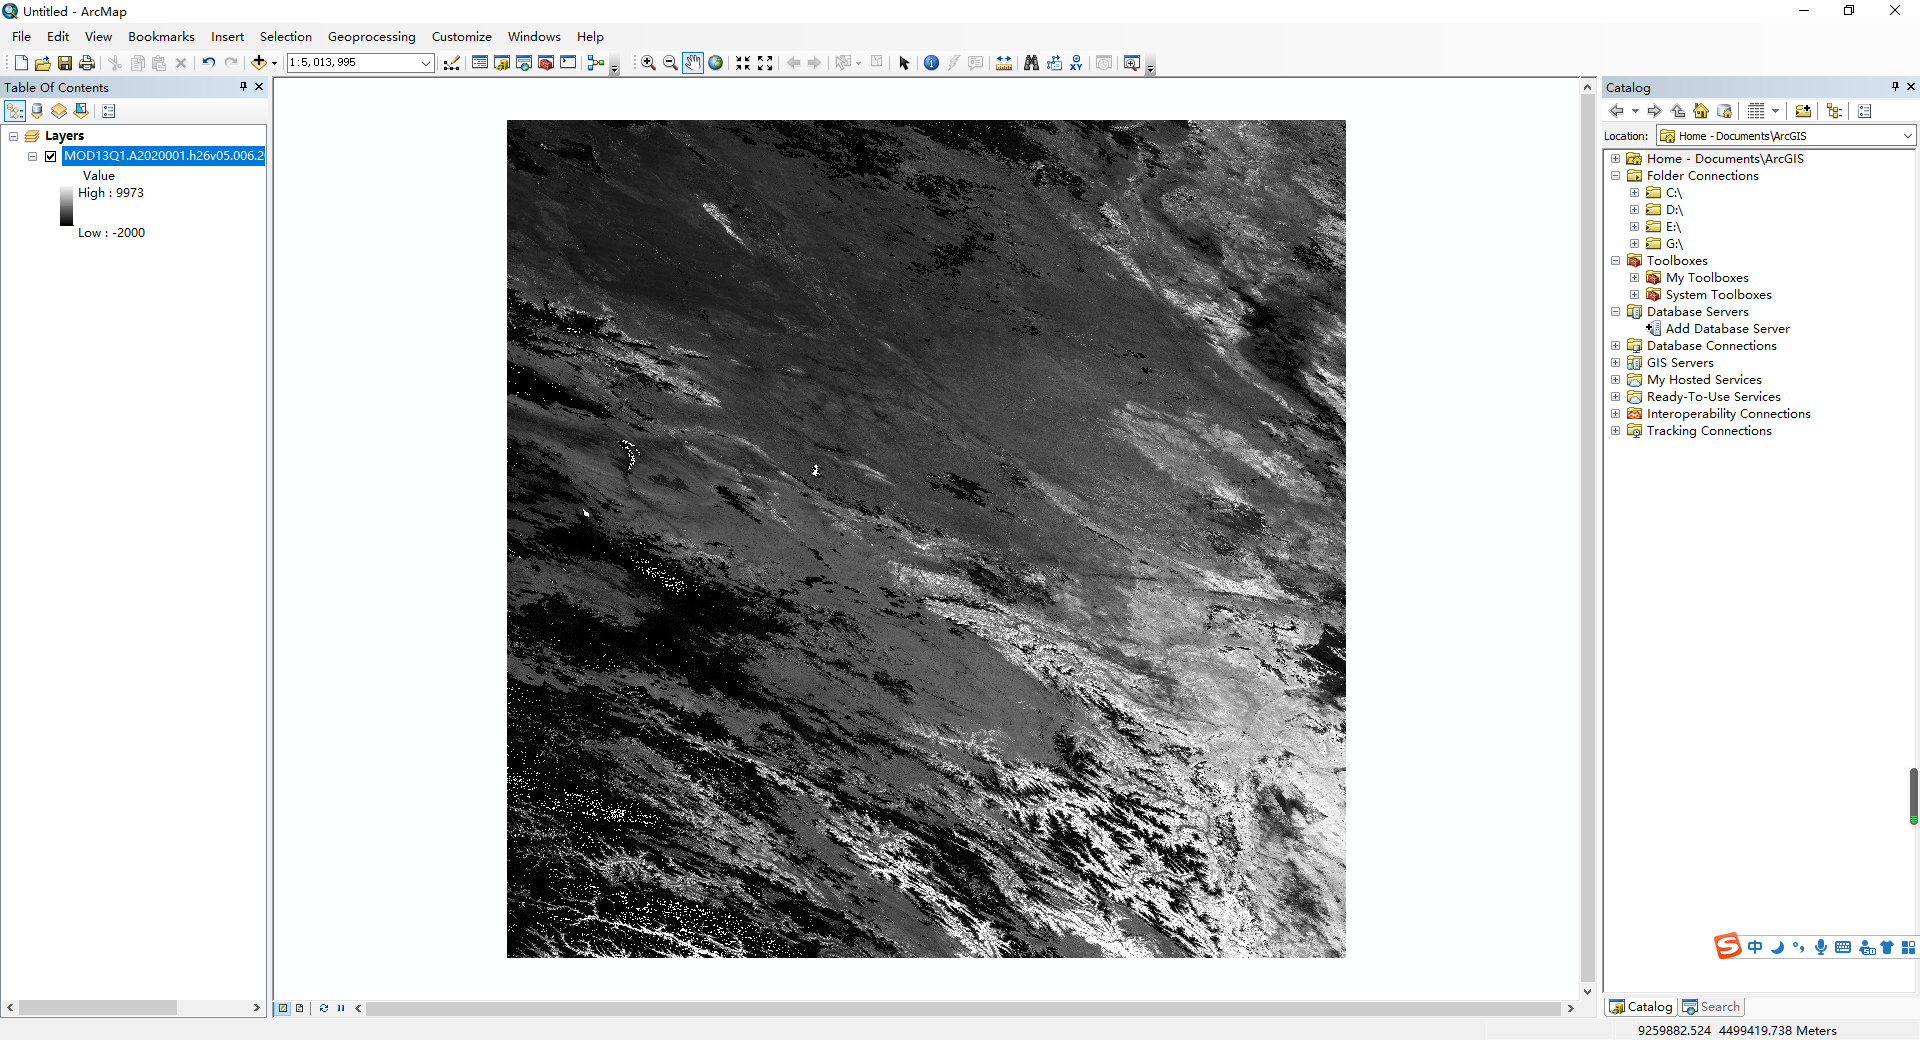Open the Catalog window toolbar icon

pos(502,63)
